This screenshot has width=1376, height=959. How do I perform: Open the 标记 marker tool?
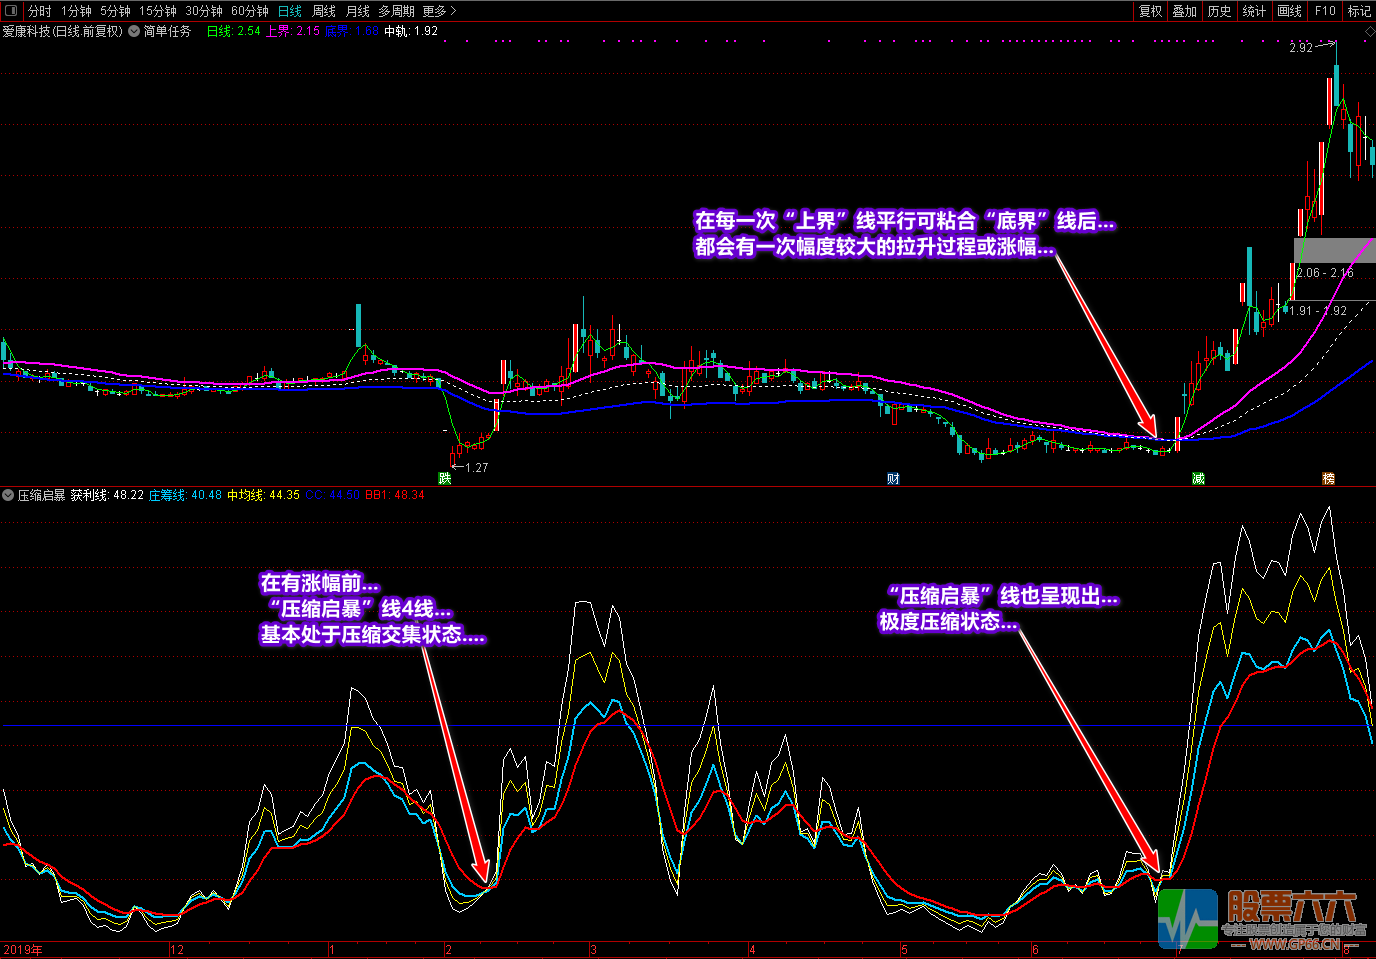[1359, 11]
